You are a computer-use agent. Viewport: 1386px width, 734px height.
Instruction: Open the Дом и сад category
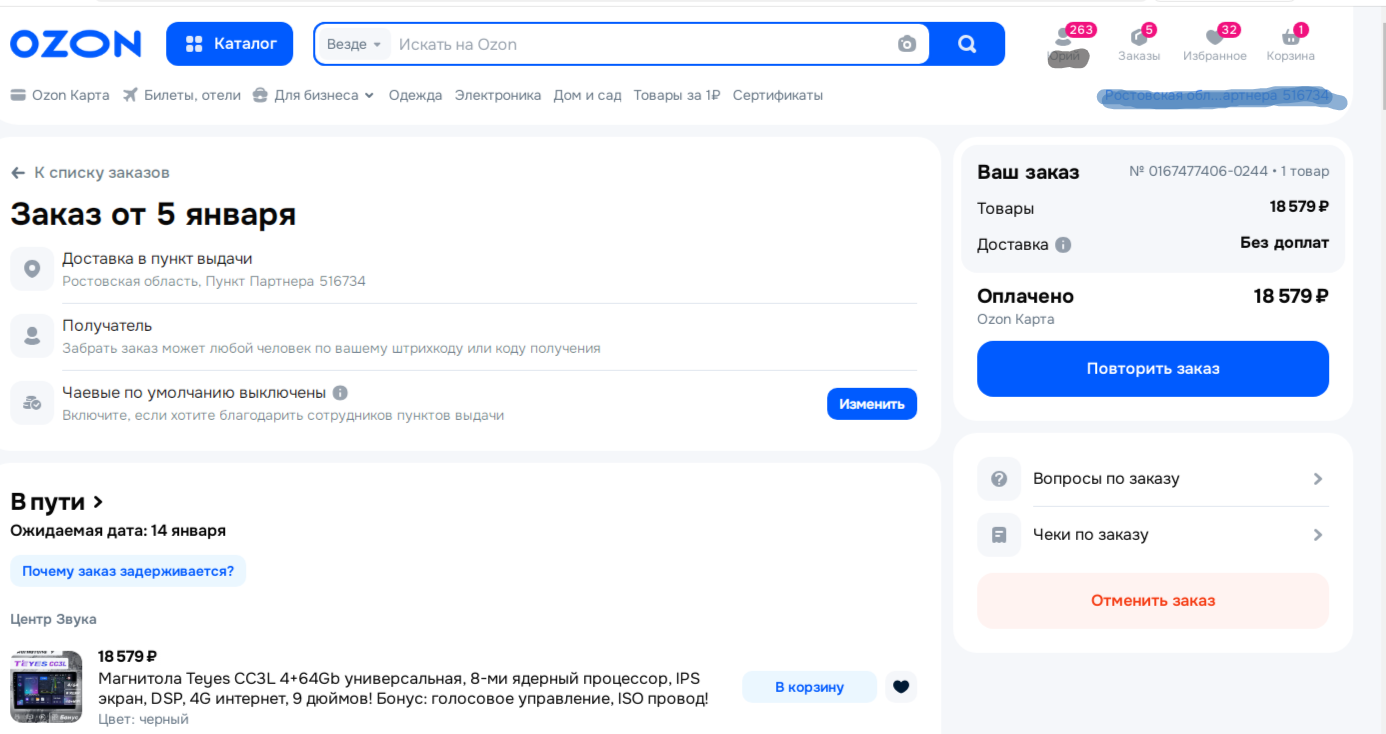click(587, 95)
